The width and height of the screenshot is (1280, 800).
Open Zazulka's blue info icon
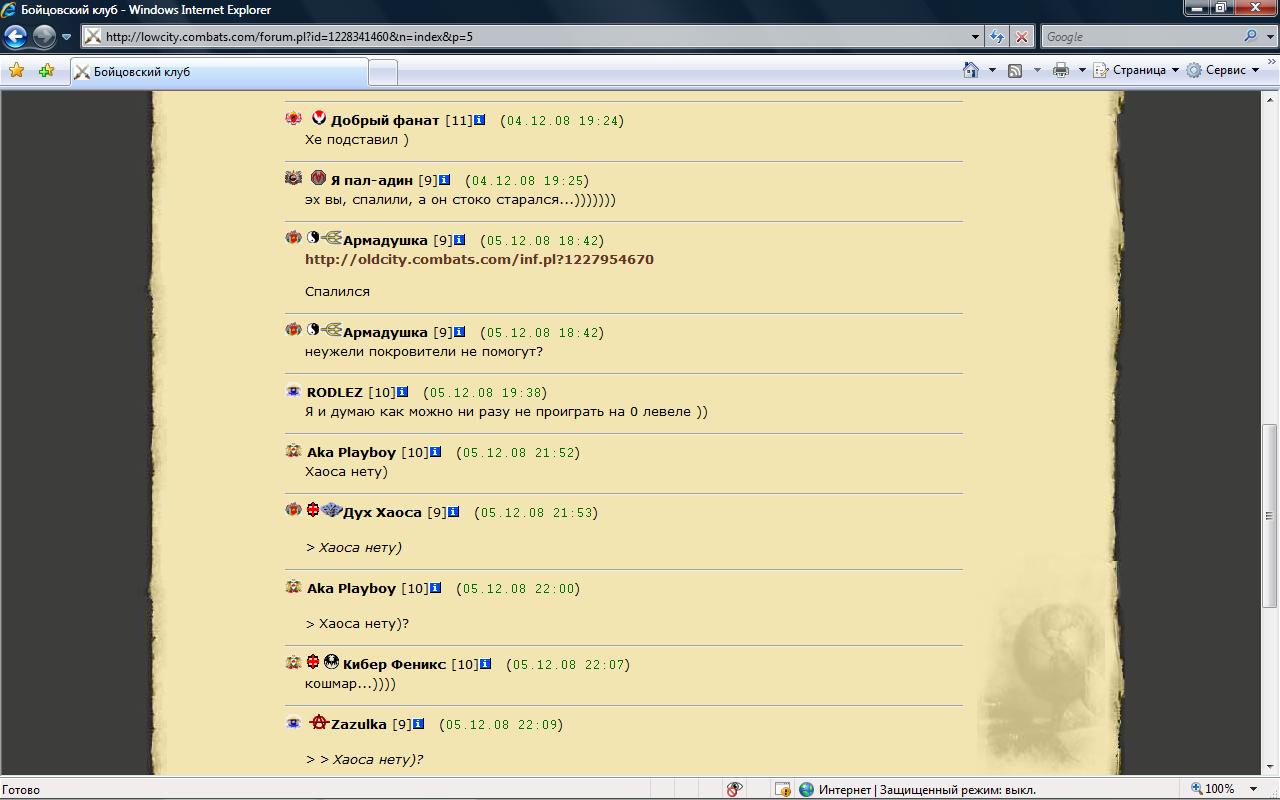tap(419, 724)
